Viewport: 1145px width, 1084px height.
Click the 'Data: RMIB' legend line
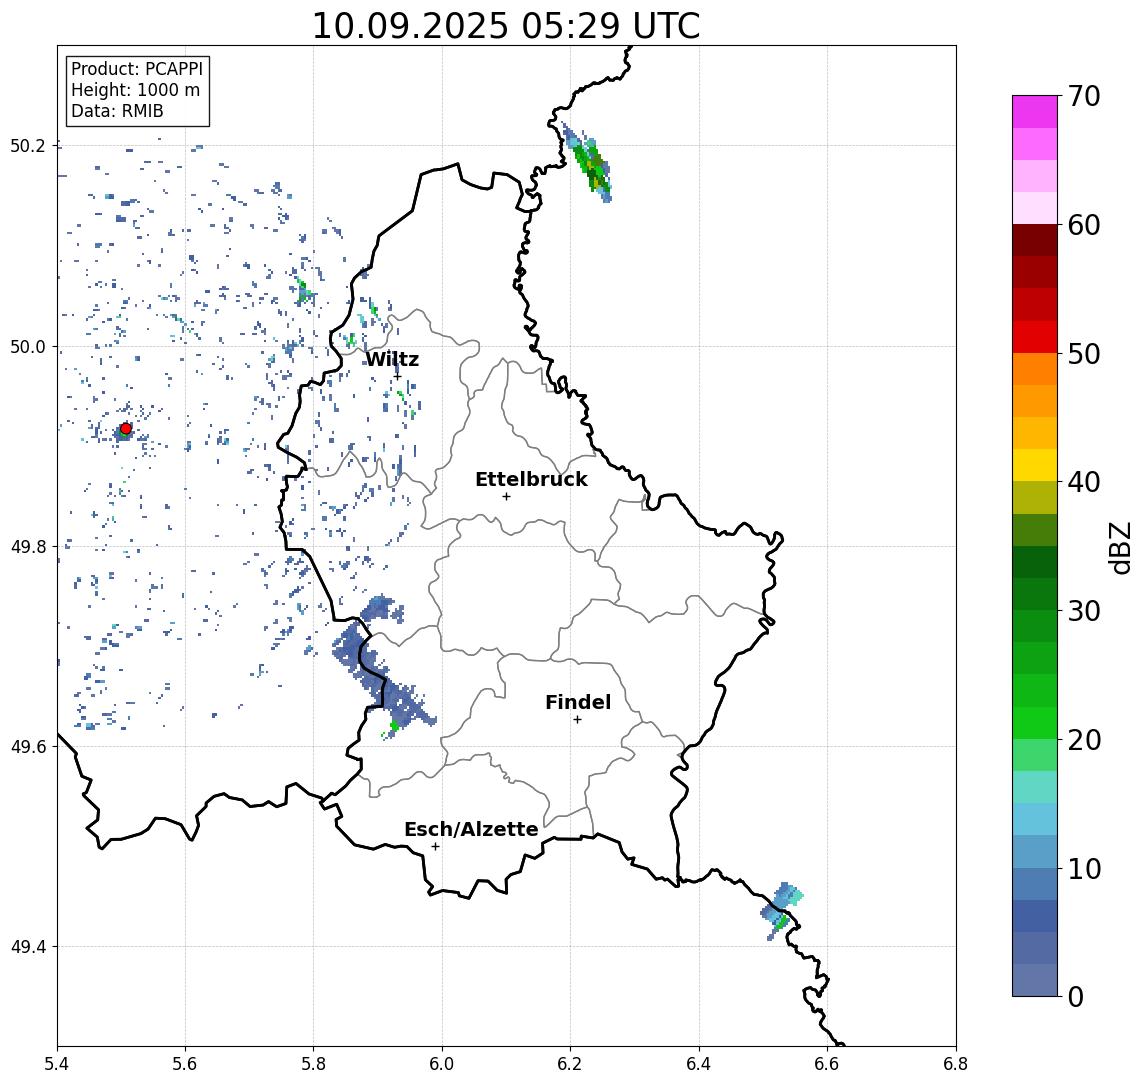(x=117, y=111)
